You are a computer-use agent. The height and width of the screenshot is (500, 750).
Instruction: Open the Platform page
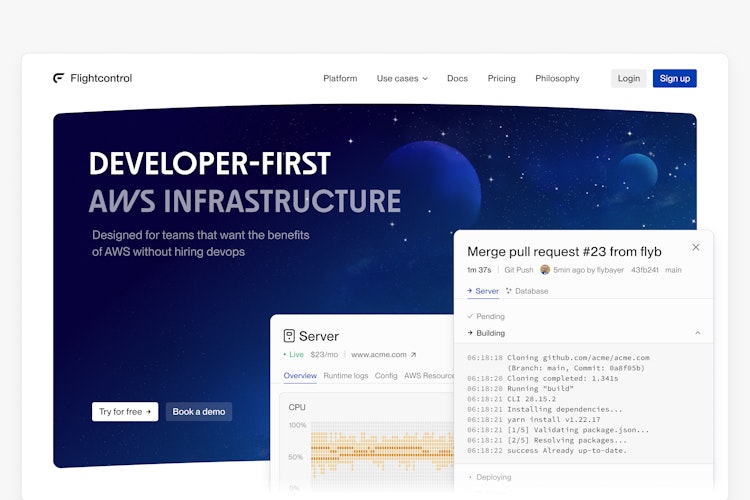[340, 78]
